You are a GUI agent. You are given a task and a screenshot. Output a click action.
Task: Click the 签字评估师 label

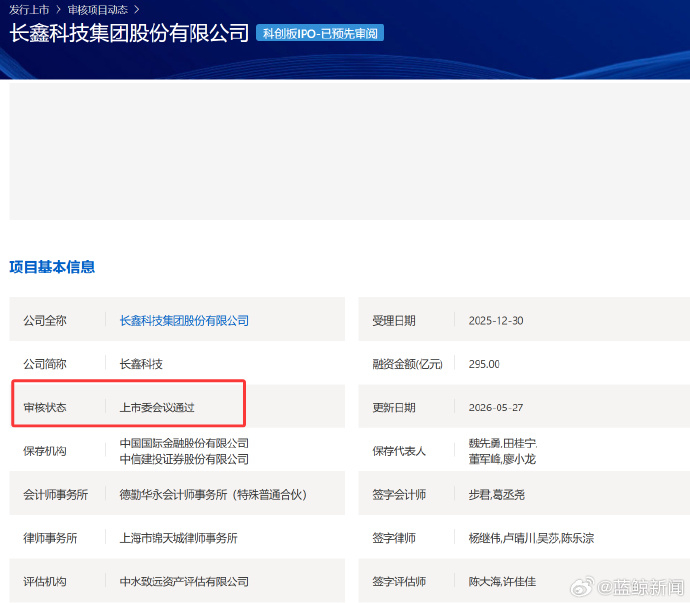pos(399,581)
